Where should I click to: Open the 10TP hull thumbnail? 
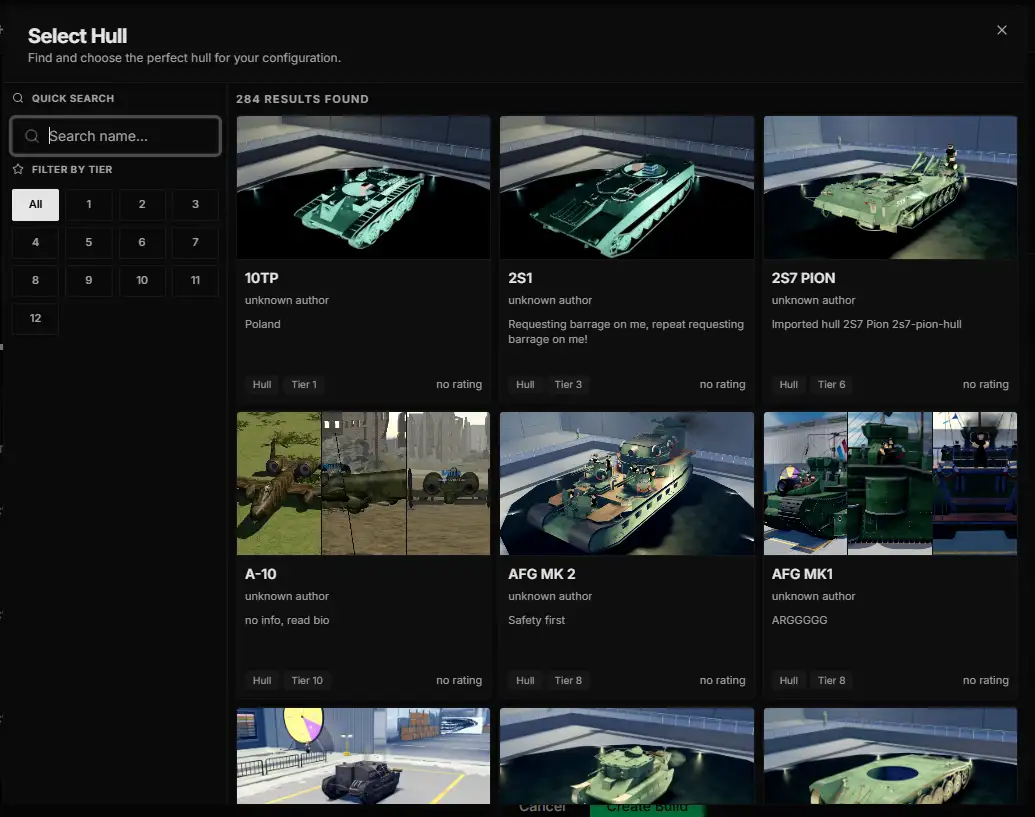[x=363, y=187]
